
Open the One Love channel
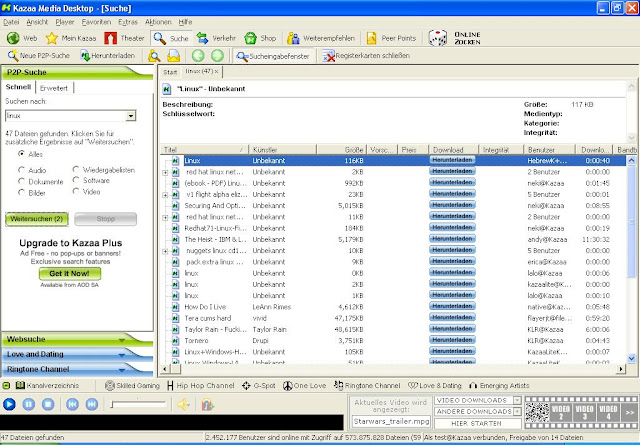pos(304,385)
